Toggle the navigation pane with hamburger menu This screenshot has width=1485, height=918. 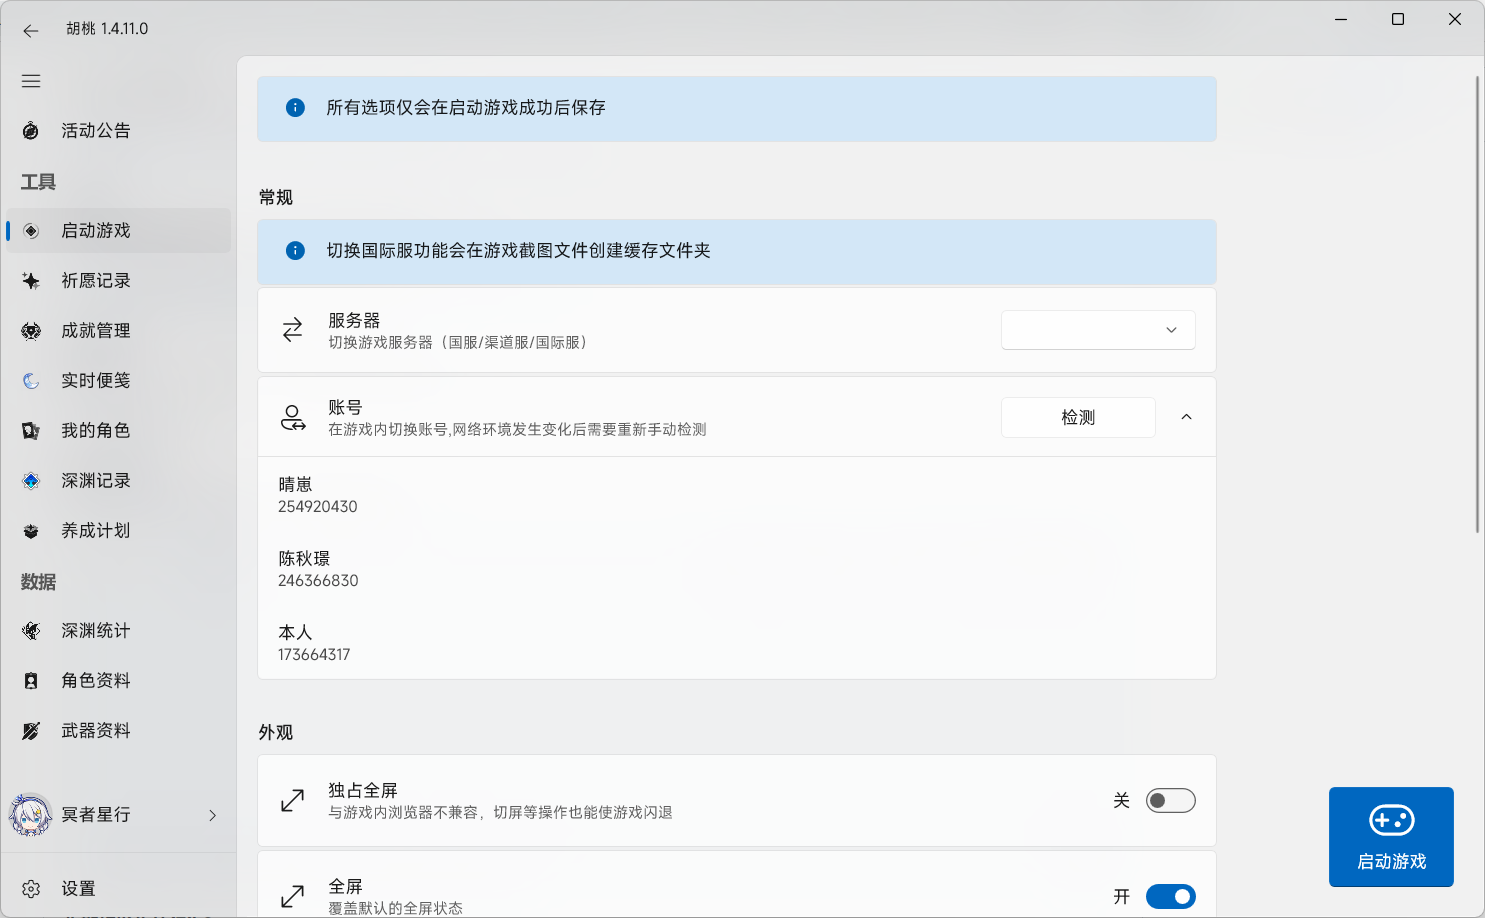pos(31,81)
